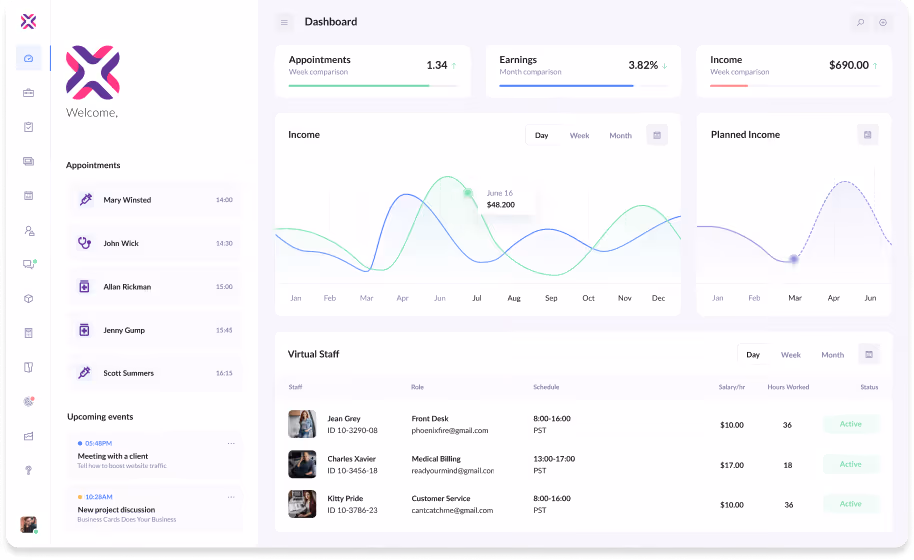Click the Hours Worked column header
This screenshot has height=560, width=914.
(x=788, y=387)
